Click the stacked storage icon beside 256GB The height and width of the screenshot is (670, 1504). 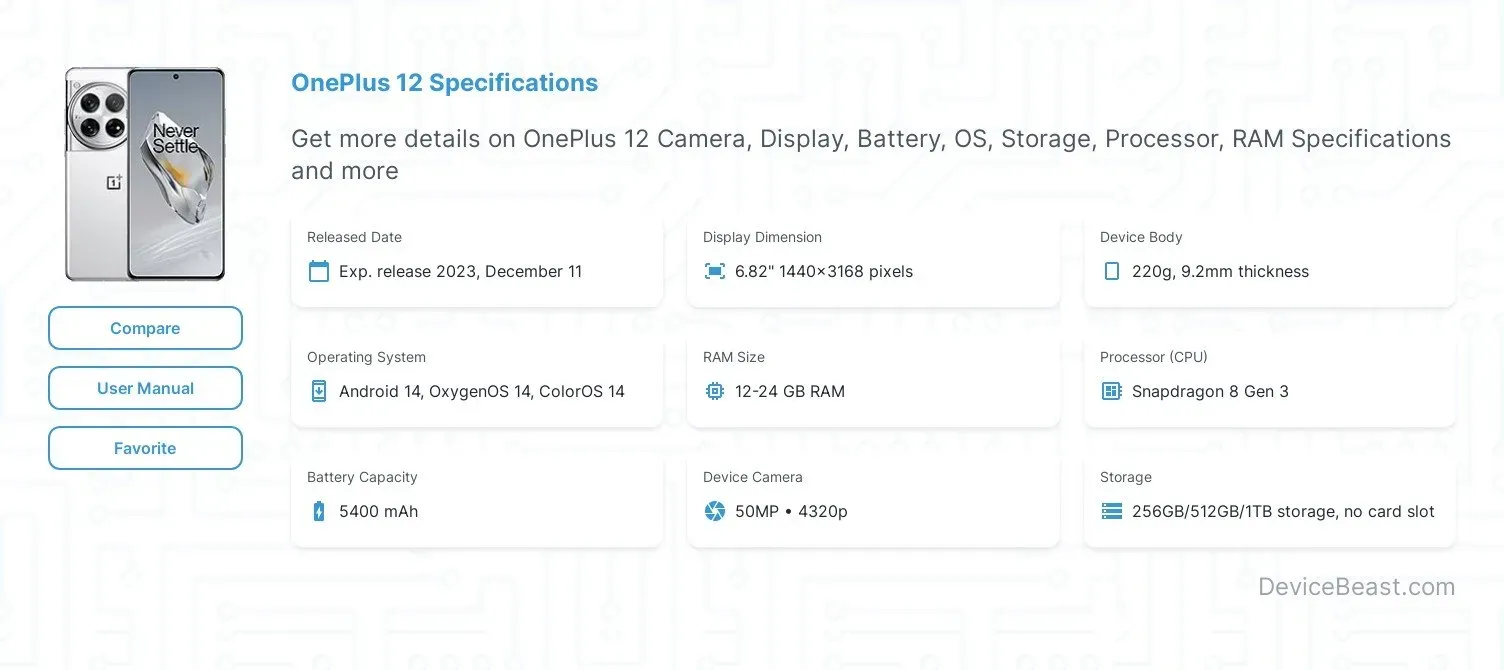(1111, 511)
